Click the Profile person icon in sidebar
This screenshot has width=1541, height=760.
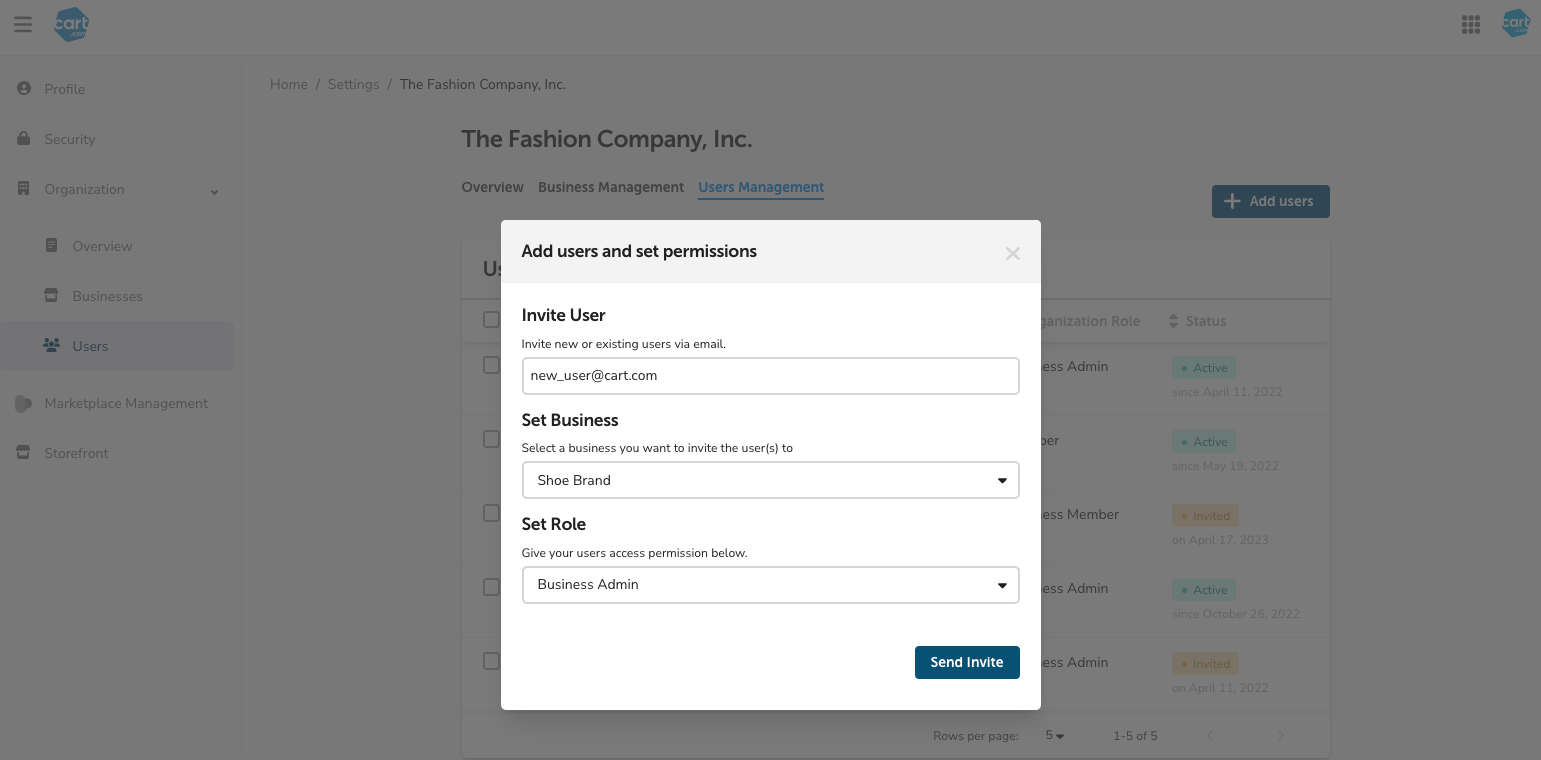click(24, 89)
